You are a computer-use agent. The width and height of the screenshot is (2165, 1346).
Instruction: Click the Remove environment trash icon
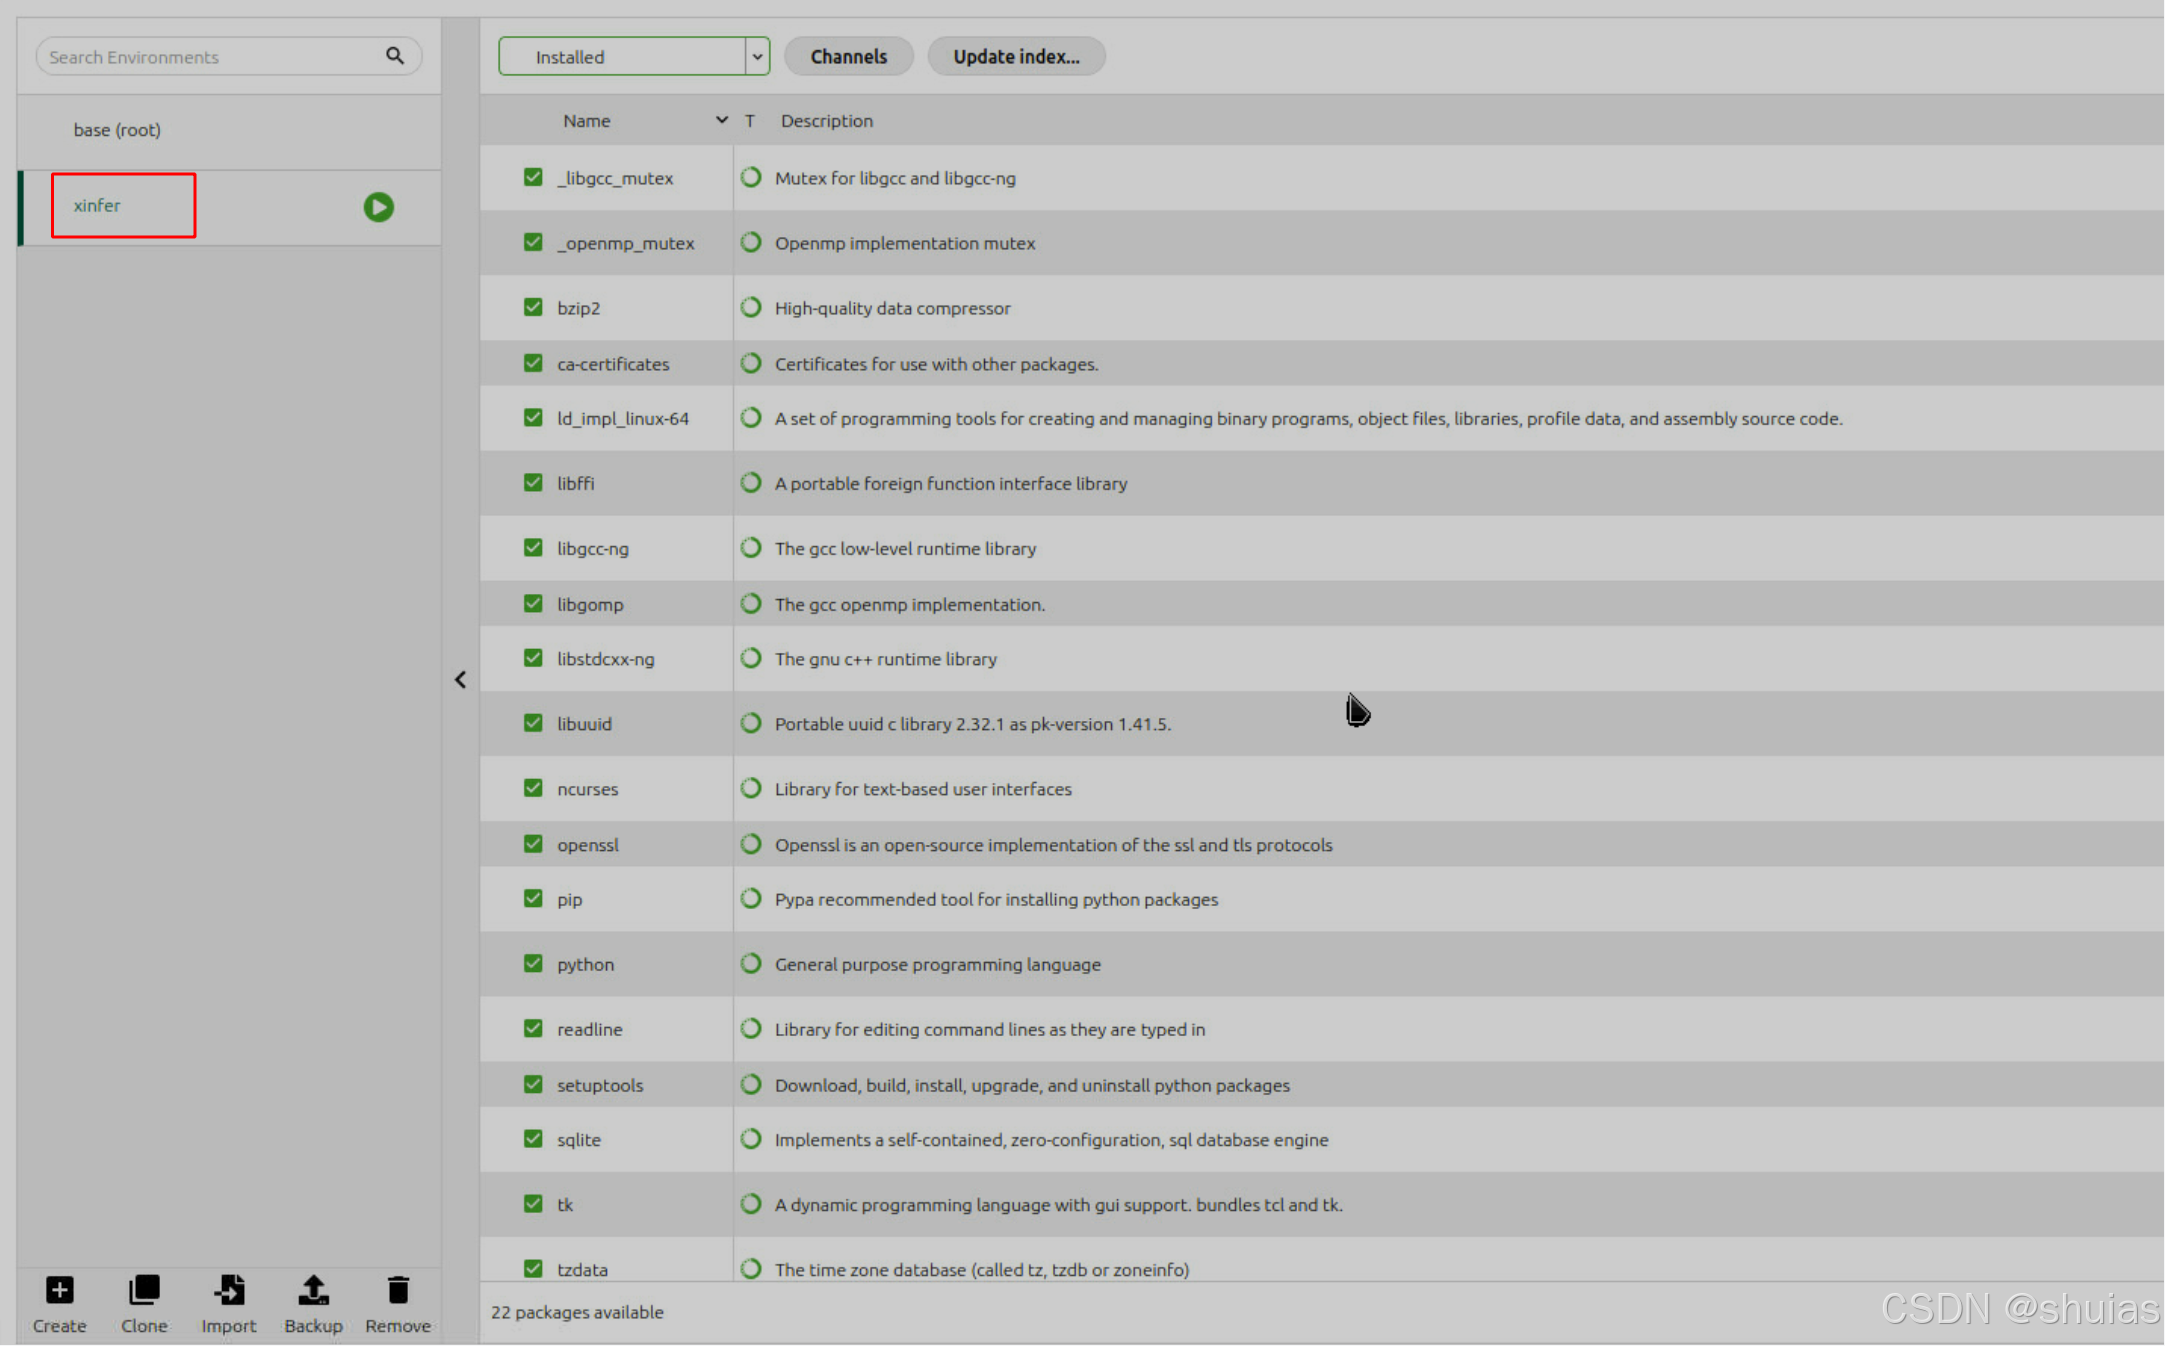(398, 1291)
